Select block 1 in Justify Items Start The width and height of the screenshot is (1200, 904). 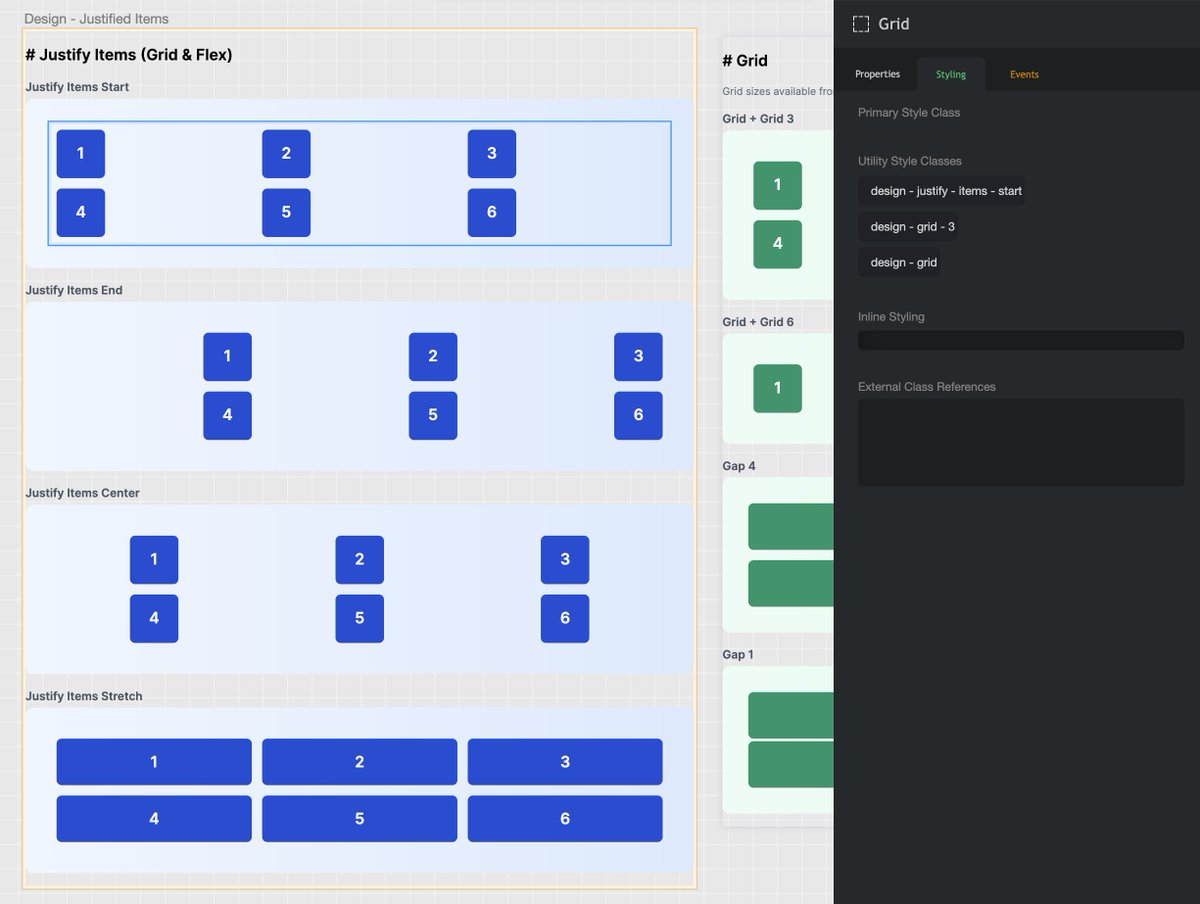click(81, 154)
